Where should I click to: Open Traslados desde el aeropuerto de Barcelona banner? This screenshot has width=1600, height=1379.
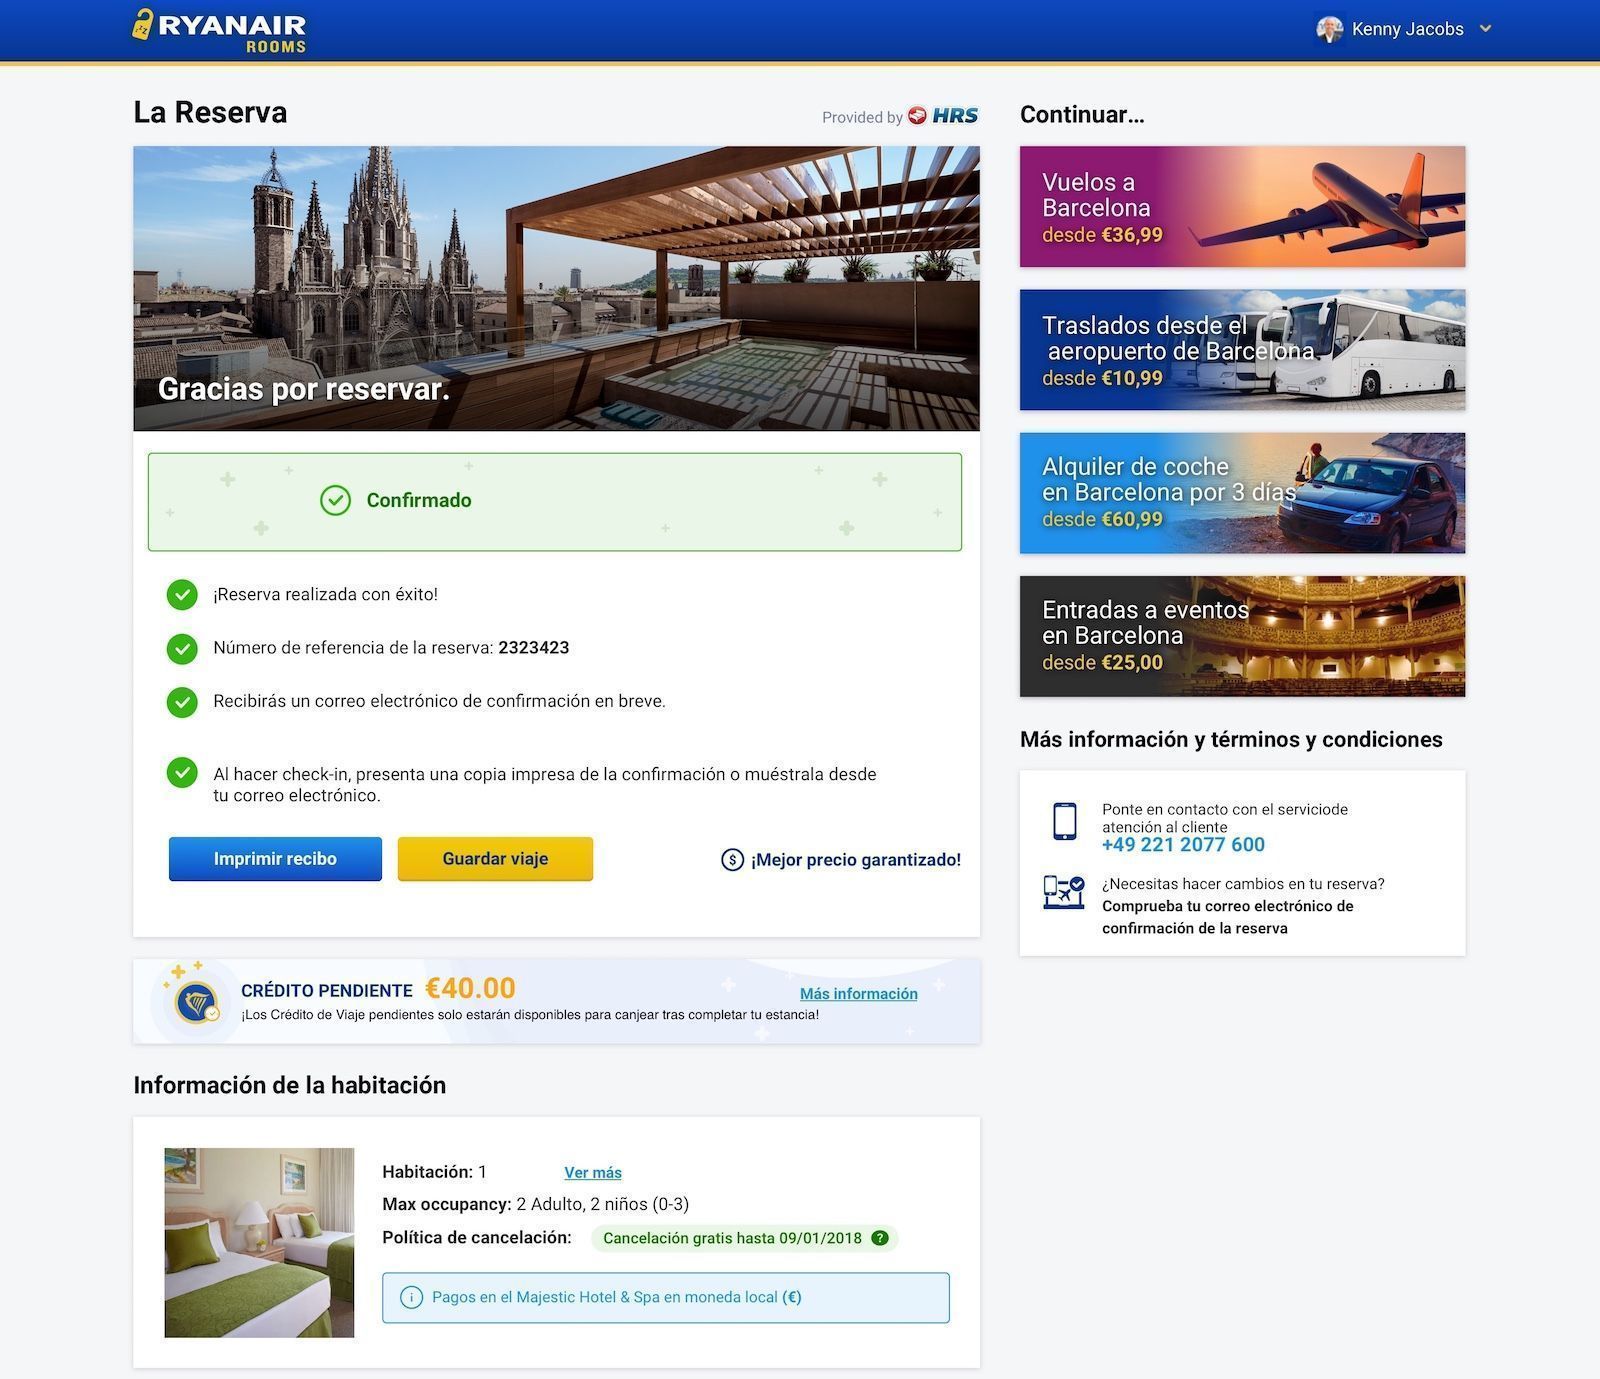[x=1242, y=350]
